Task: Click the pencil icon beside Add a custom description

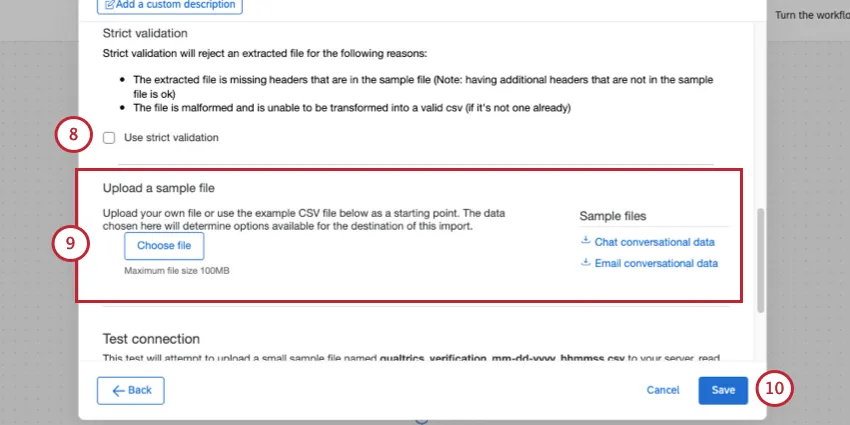Action: point(110,5)
